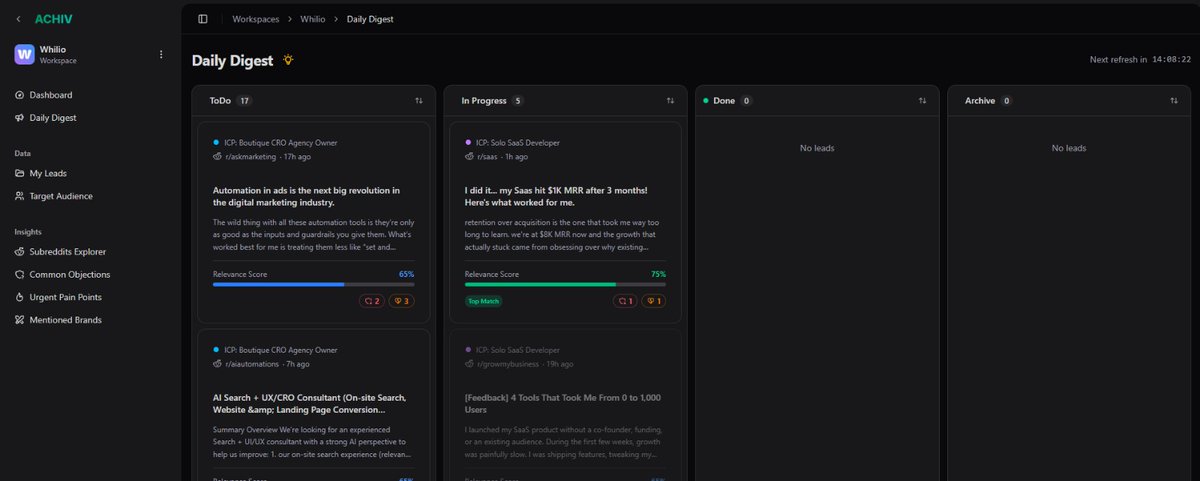Click the back arrow beside ACHIV logo

[x=18, y=19]
